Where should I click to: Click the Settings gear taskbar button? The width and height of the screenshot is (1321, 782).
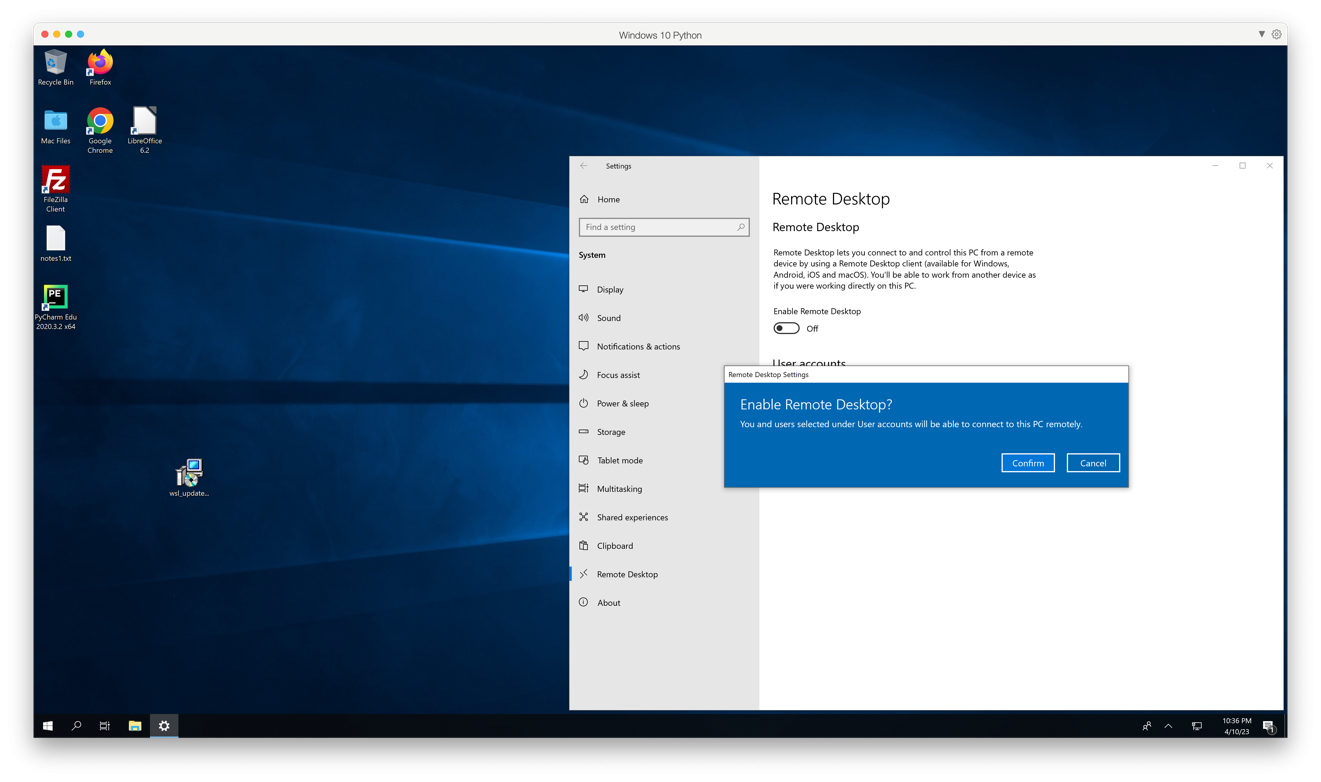tap(164, 726)
